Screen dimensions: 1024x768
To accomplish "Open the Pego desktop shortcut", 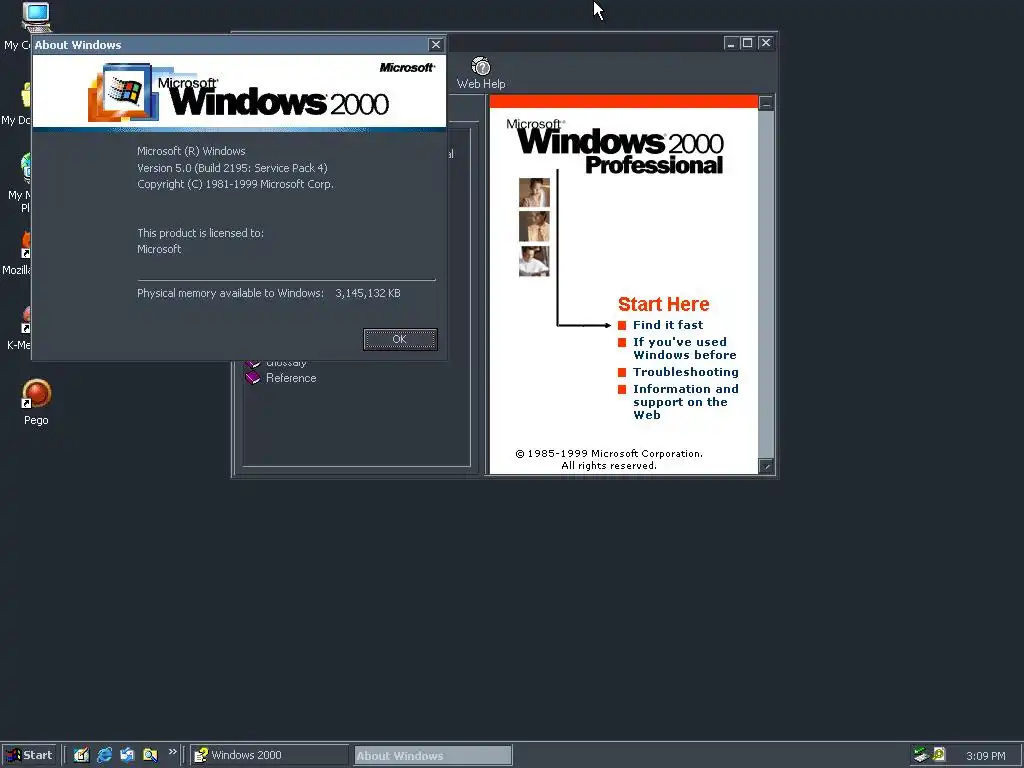I will click(37, 402).
